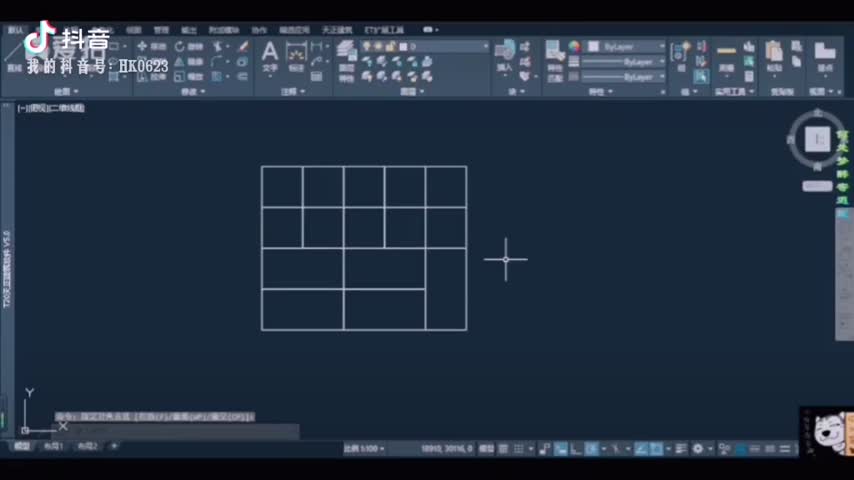Select the Measure (测量) tool

point(726,56)
